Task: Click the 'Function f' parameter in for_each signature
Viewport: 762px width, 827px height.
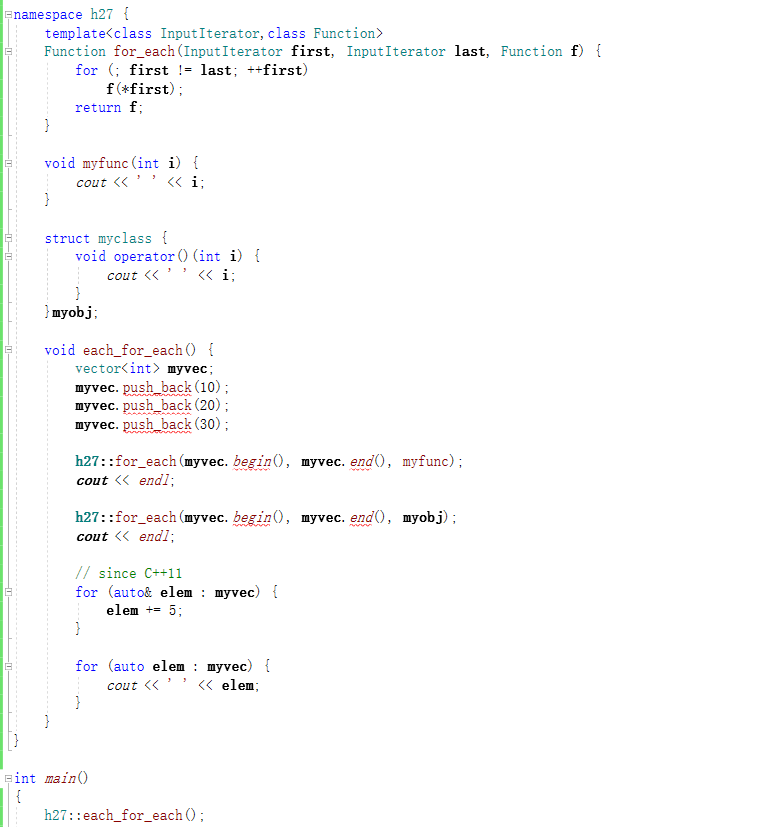Action: [x=541, y=52]
